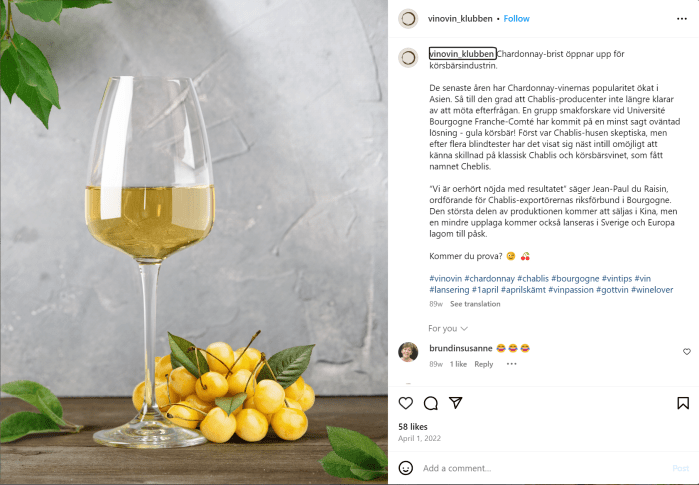Image resolution: width=699 pixels, height=485 pixels.
Task: Follow the vinovin_klubben account
Action: click(x=516, y=19)
